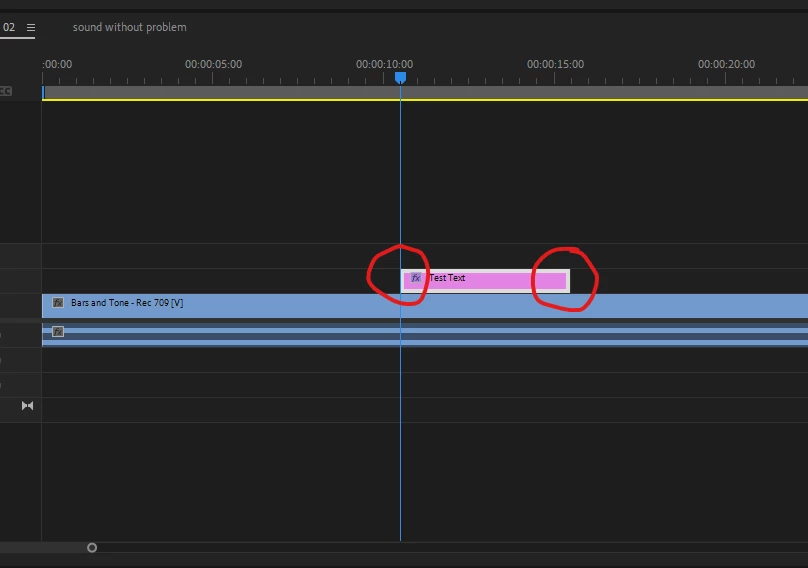Select the Bars and Tone - Rec 709 [V] clip
The image size is (808, 568).
(425, 306)
